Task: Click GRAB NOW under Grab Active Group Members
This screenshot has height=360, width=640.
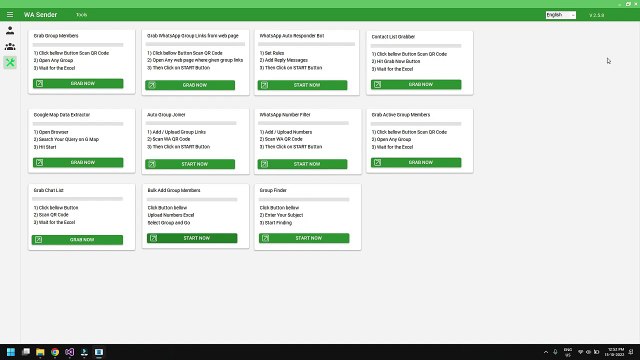Action: (416, 162)
